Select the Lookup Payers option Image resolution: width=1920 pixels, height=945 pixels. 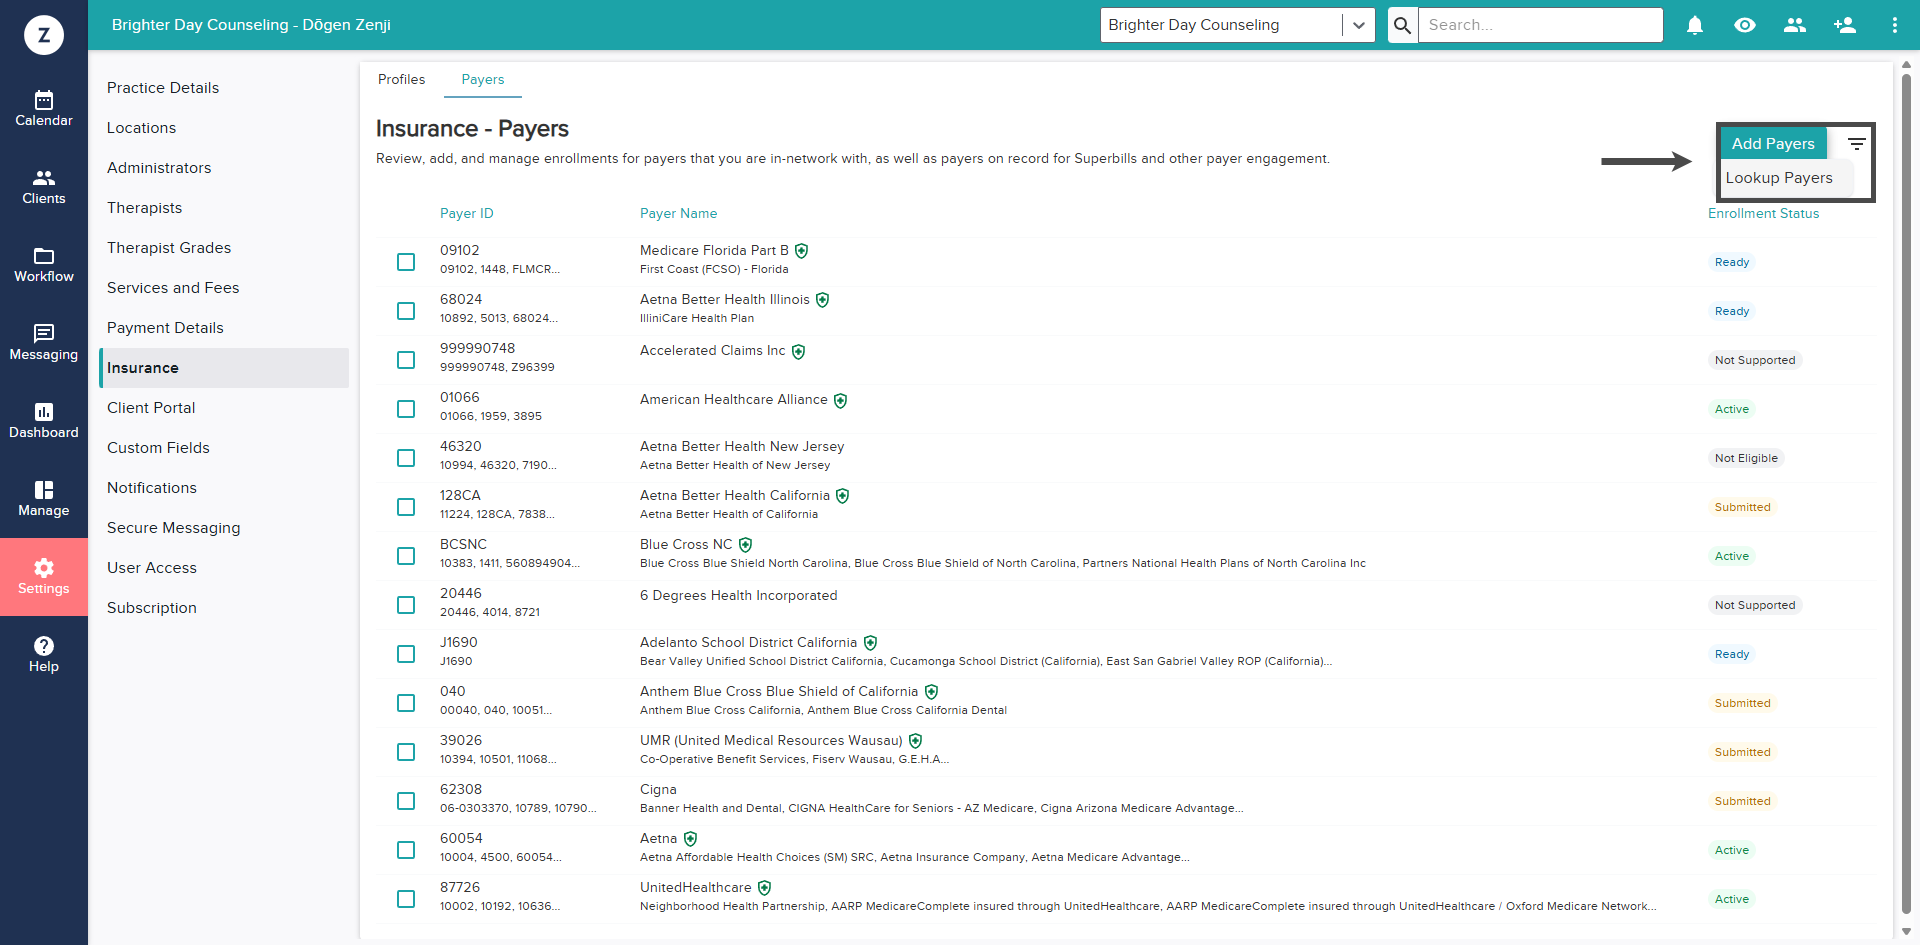click(1779, 178)
